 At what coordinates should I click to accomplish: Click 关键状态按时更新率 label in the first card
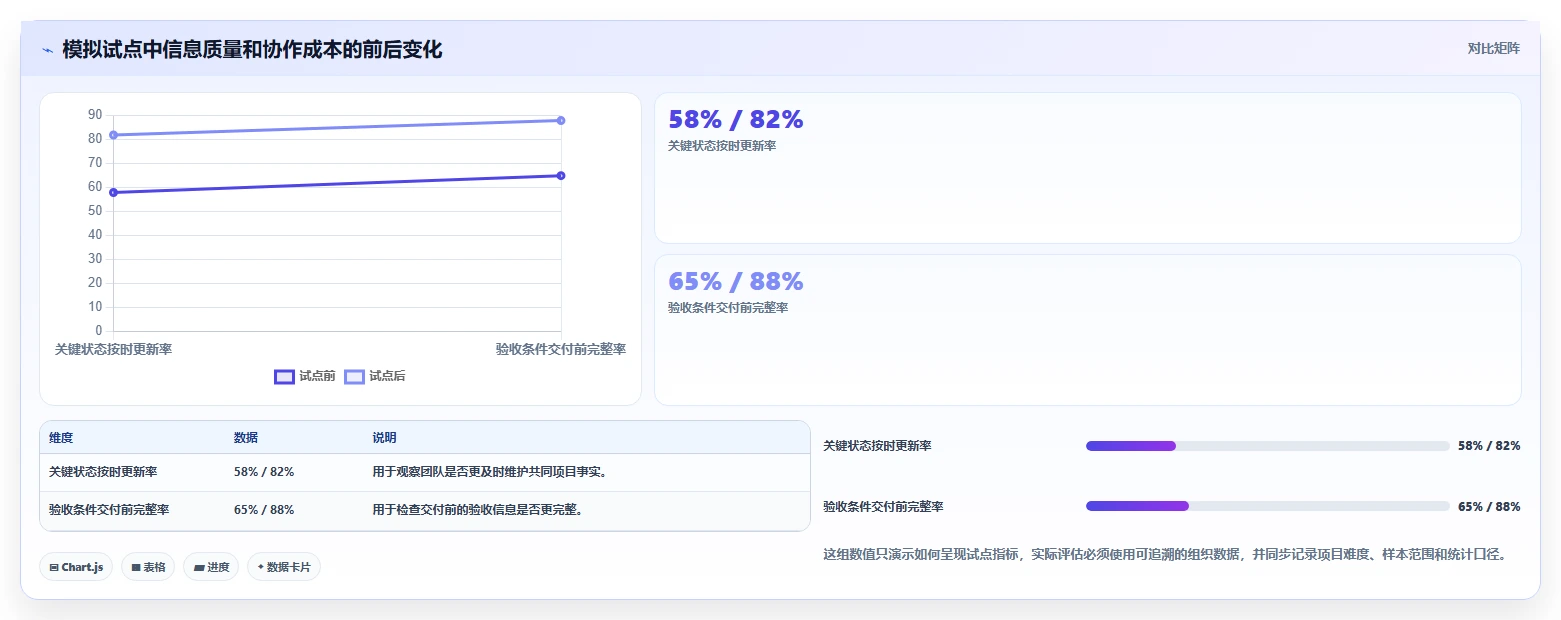722,146
